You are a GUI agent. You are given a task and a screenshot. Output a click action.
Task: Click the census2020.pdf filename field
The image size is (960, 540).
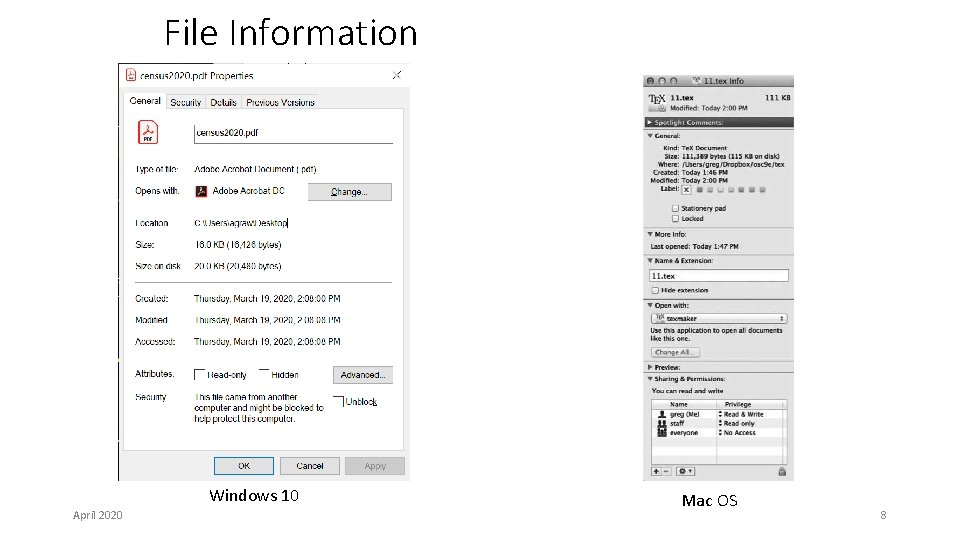[x=293, y=133]
